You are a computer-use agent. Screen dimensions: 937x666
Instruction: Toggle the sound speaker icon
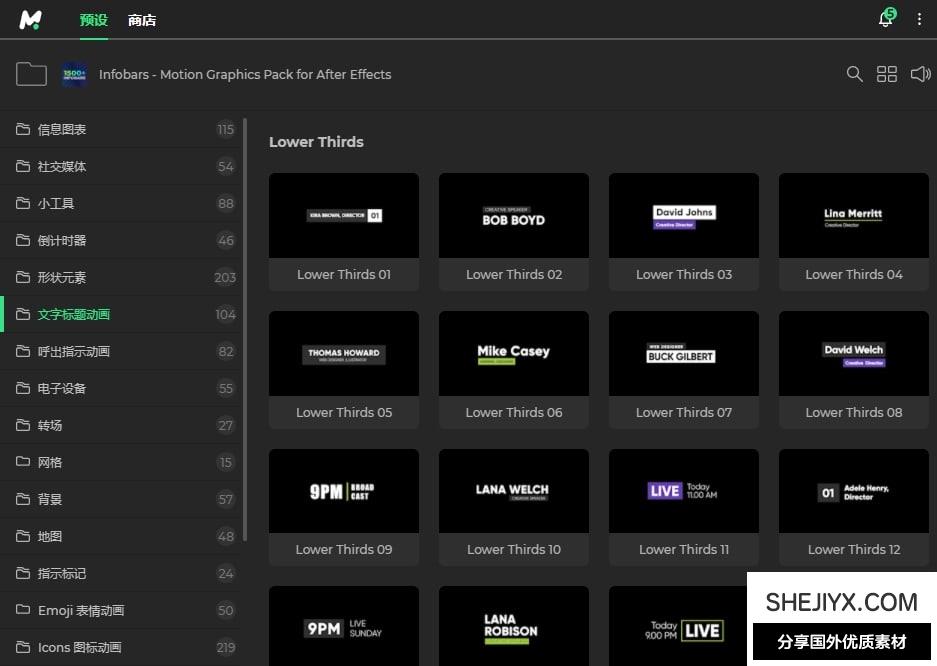[920, 74]
